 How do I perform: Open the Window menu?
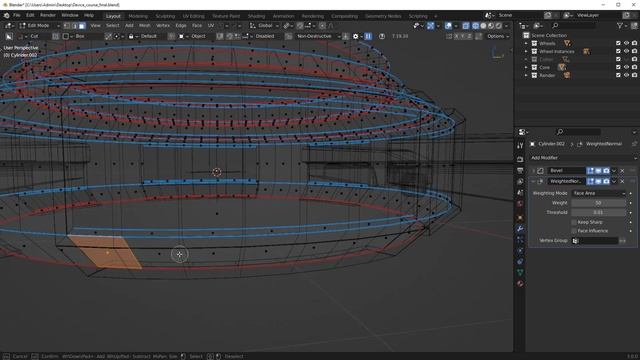tap(70, 16)
